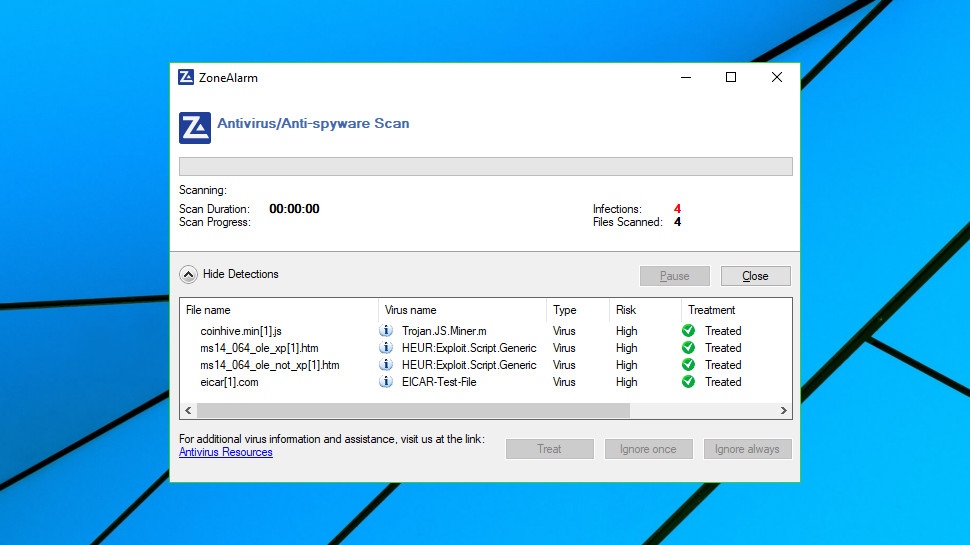Click the Ignore always button

click(x=747, y=449)
